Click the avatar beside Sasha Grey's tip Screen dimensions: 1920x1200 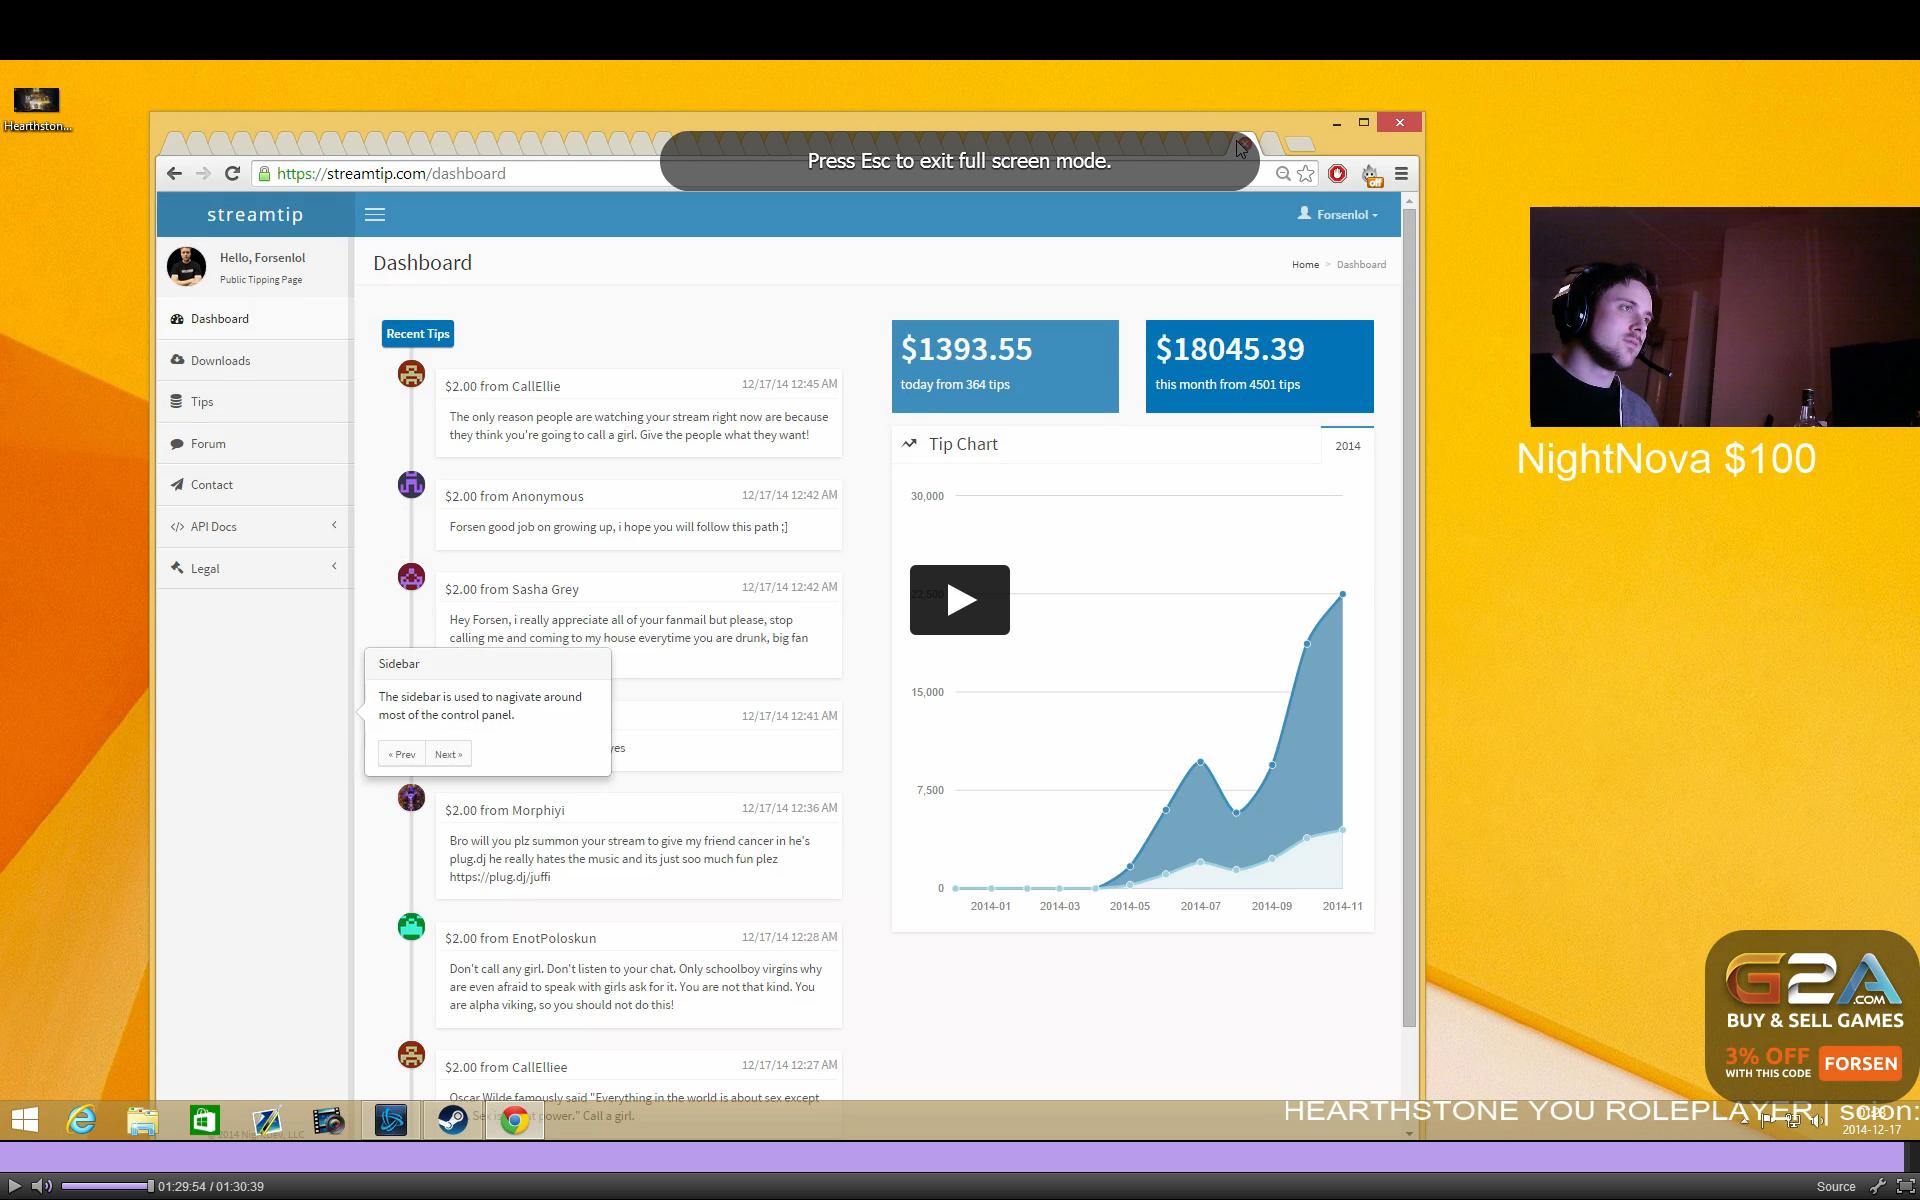411,577
